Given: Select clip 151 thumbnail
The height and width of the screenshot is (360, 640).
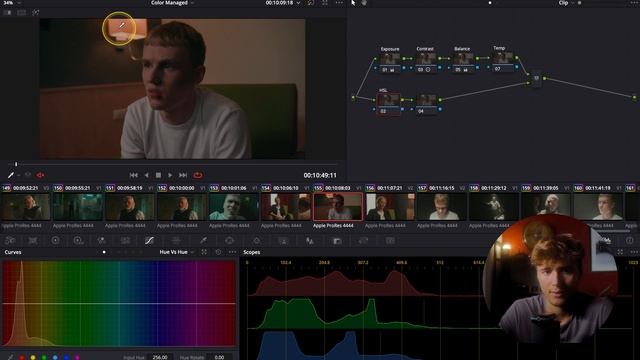Looking at the screenshot, I should click(x=130, y=207).
